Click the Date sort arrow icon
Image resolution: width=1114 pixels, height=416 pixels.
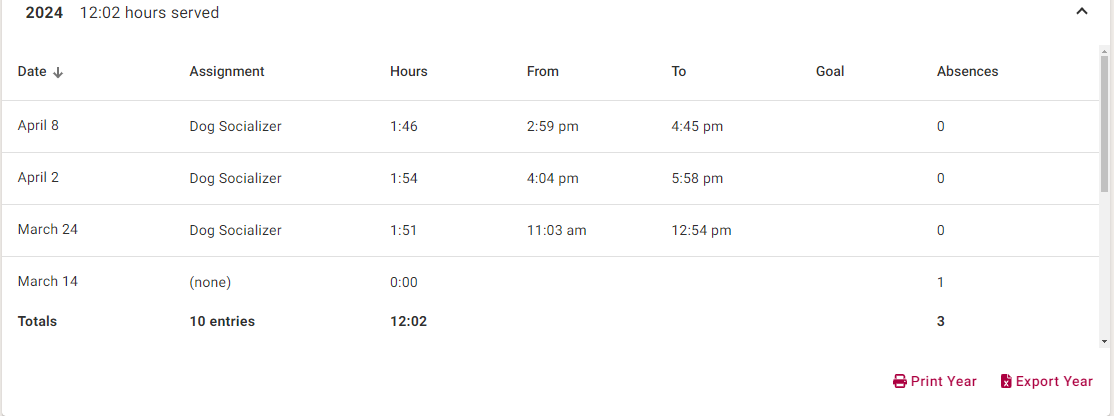click(58, 72)
